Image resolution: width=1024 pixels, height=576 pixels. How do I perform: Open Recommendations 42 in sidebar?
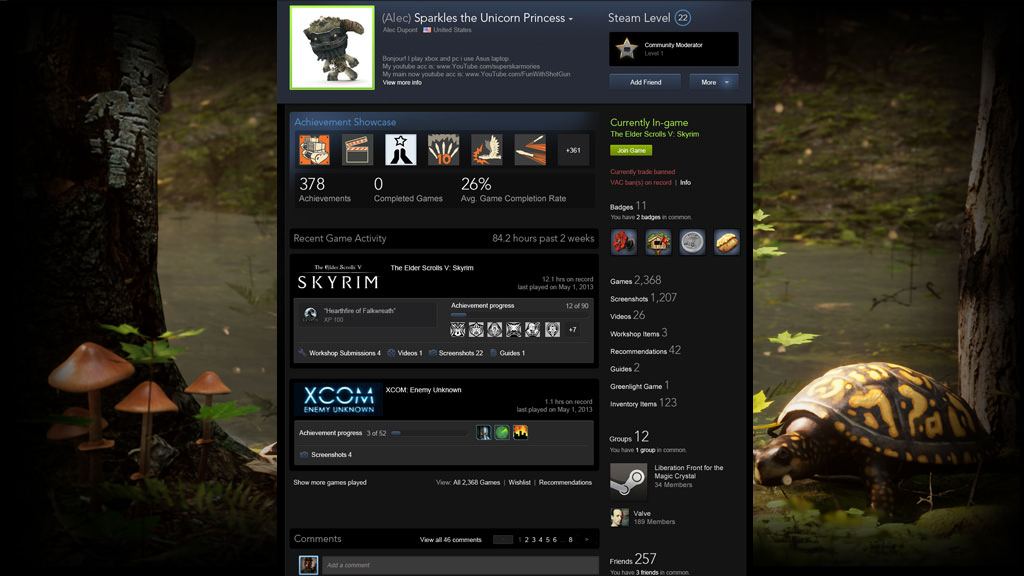point(645,351)
